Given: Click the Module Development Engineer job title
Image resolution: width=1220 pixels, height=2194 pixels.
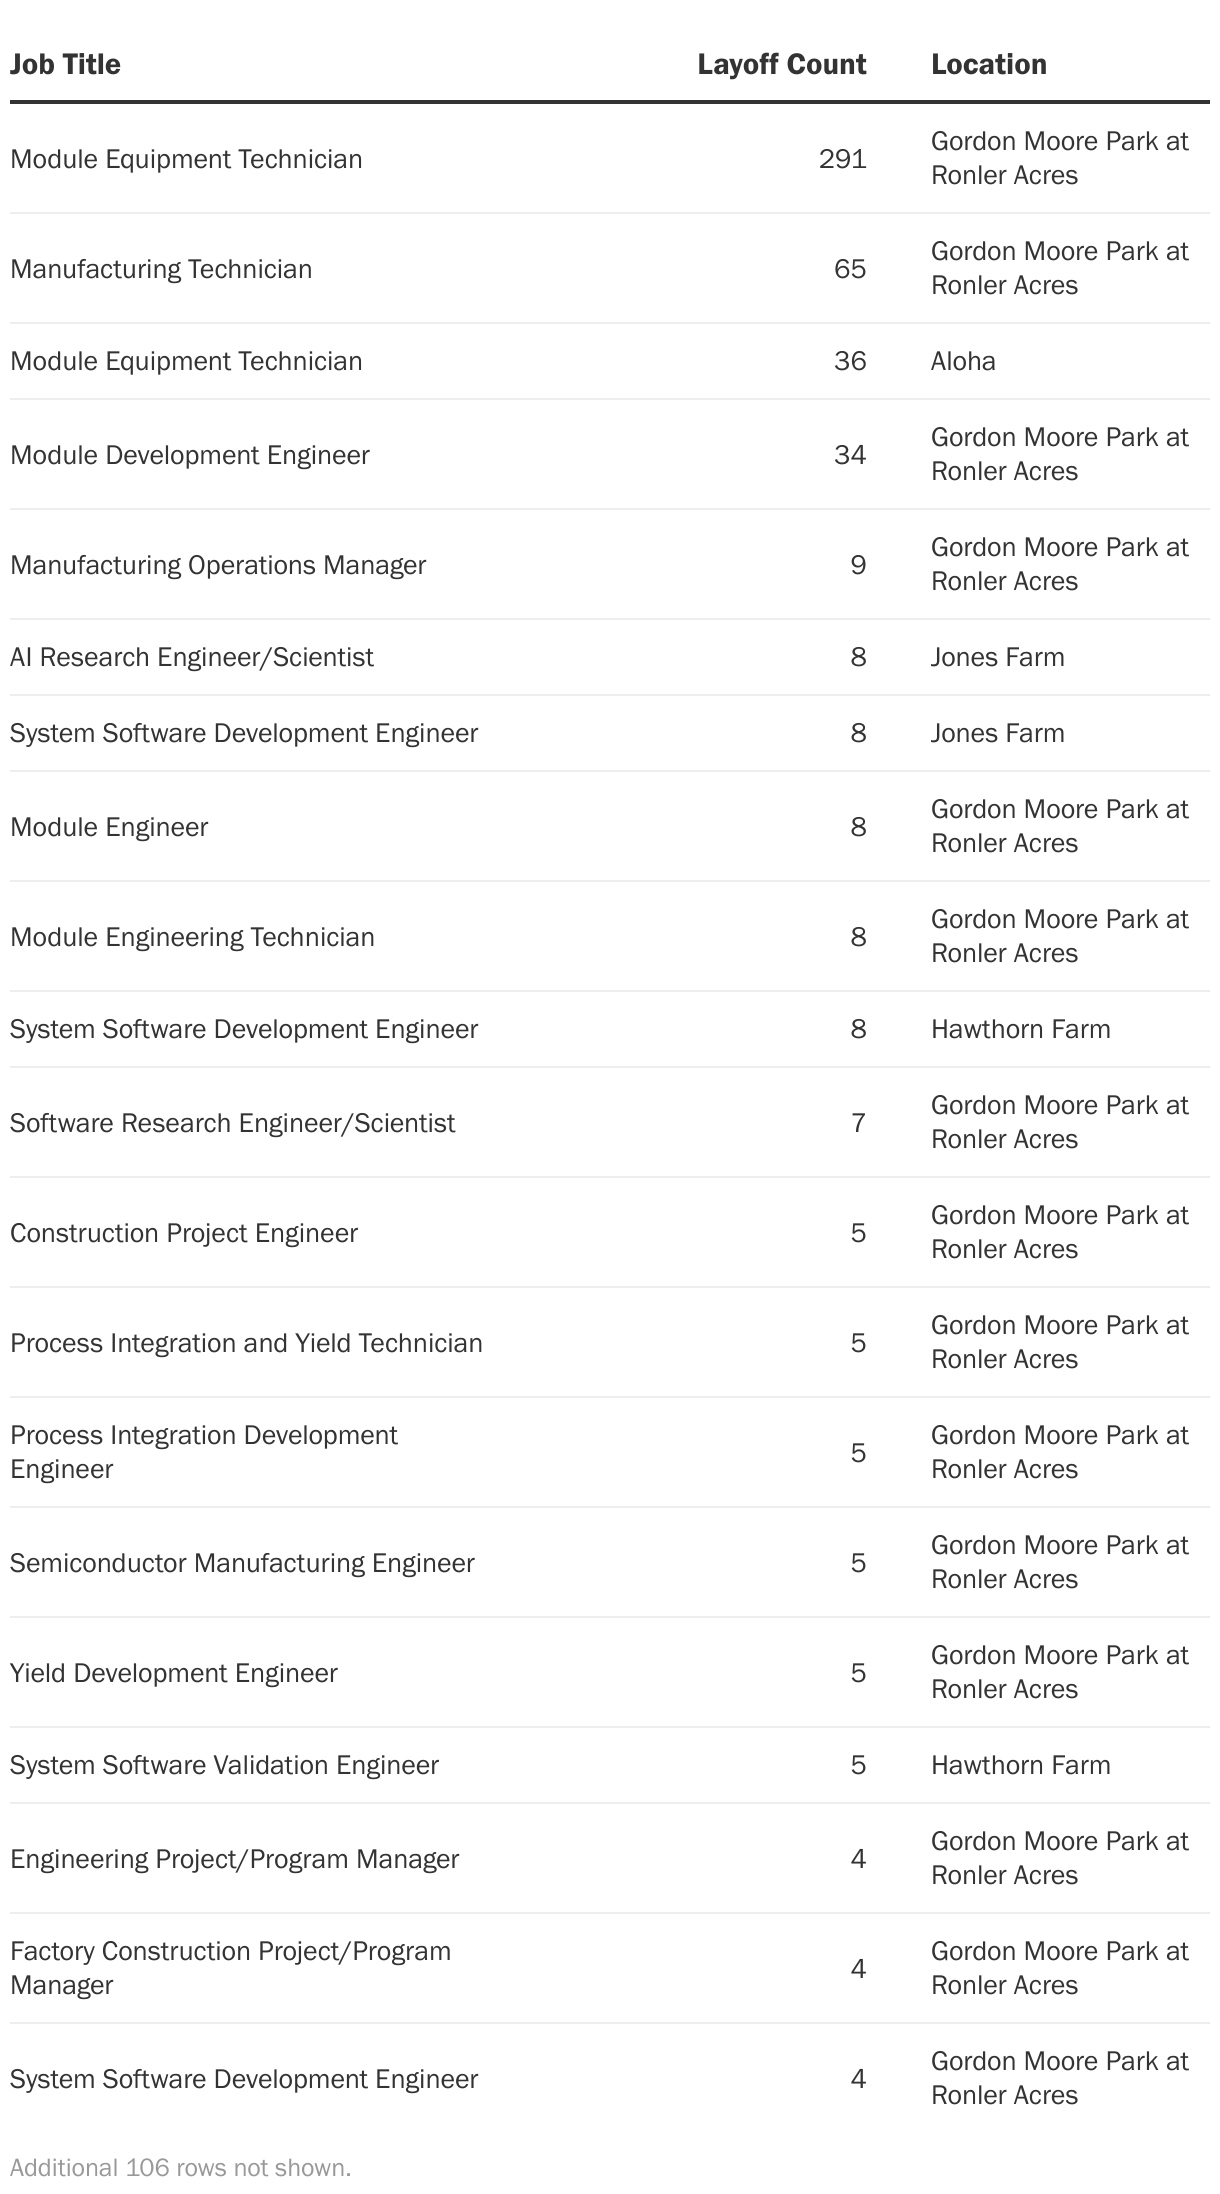Looking at the screenshot, I should (190, 455).
